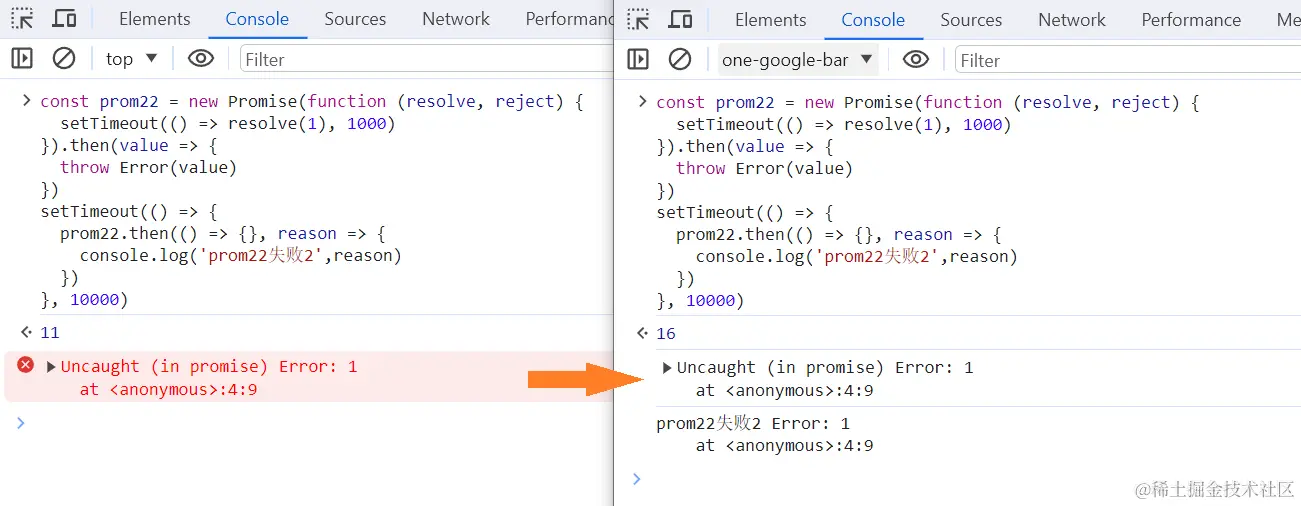The height and width of the screenshot is (506, 1301).
Task: Click 'prom22失败2 Error: 1' log line
Action: click(x=753, y=423)
